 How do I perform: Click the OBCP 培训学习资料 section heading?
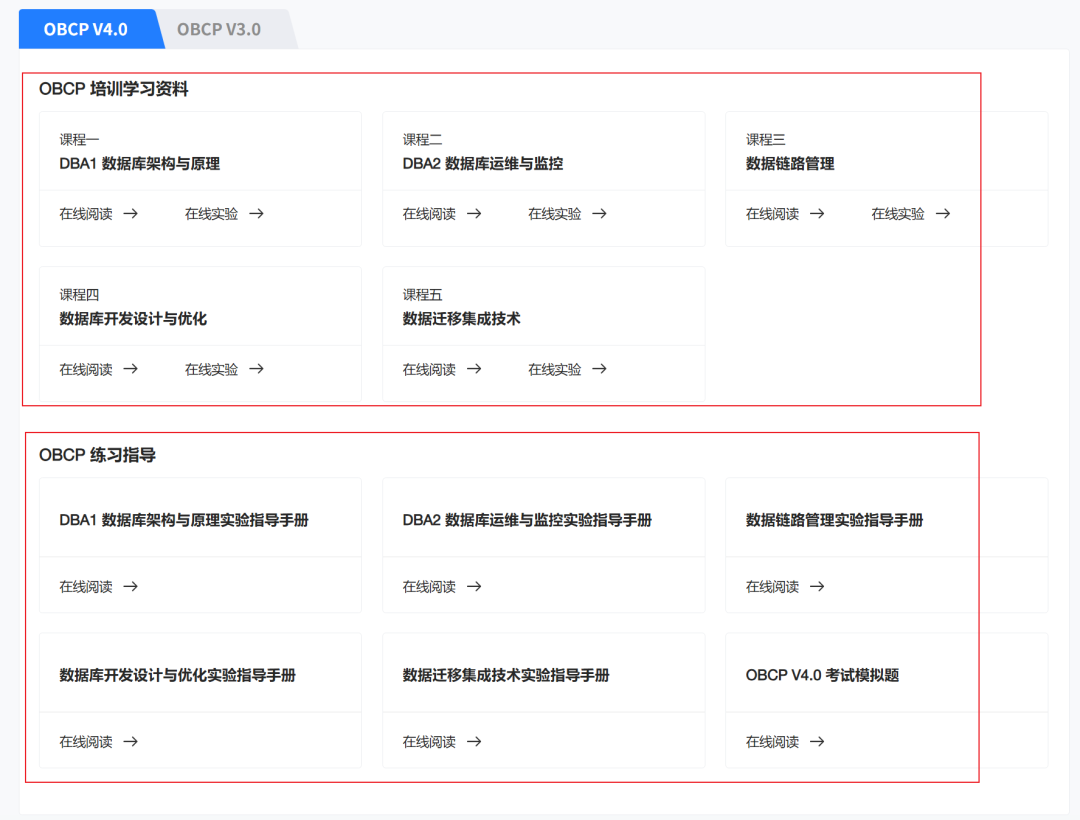click(x=114, y=90)
